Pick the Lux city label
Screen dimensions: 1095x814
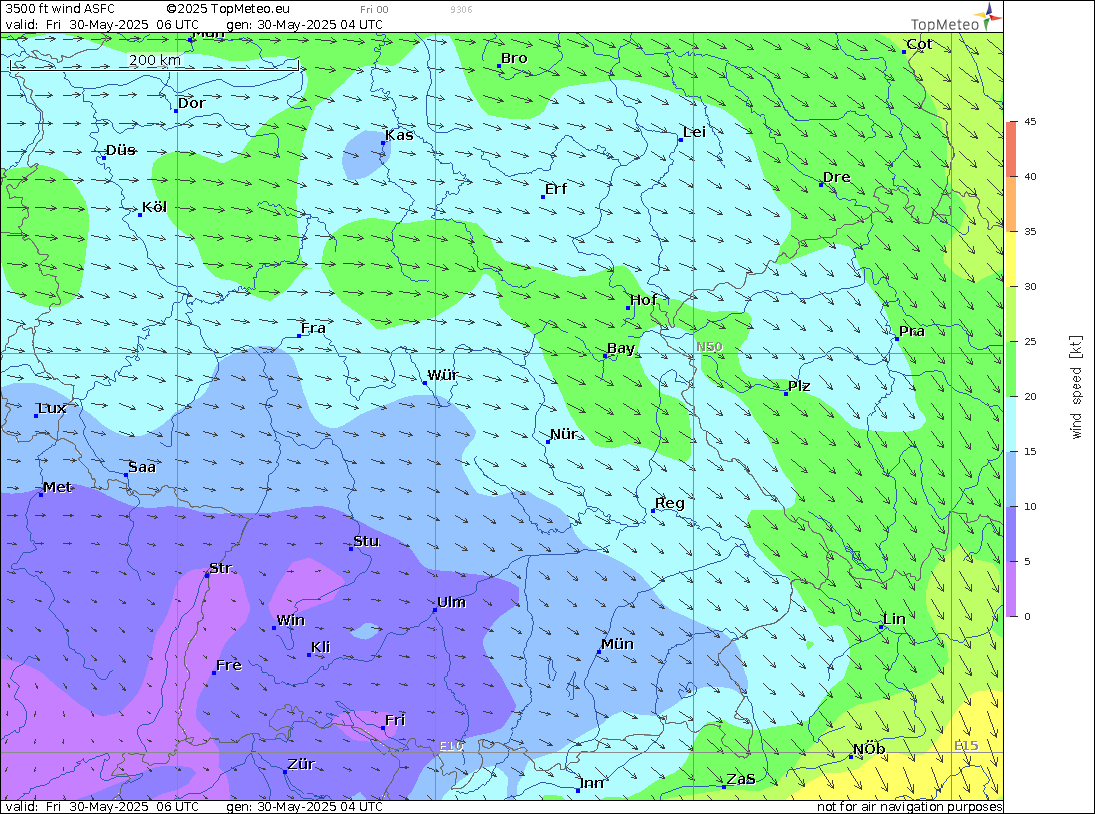[52, 408]
